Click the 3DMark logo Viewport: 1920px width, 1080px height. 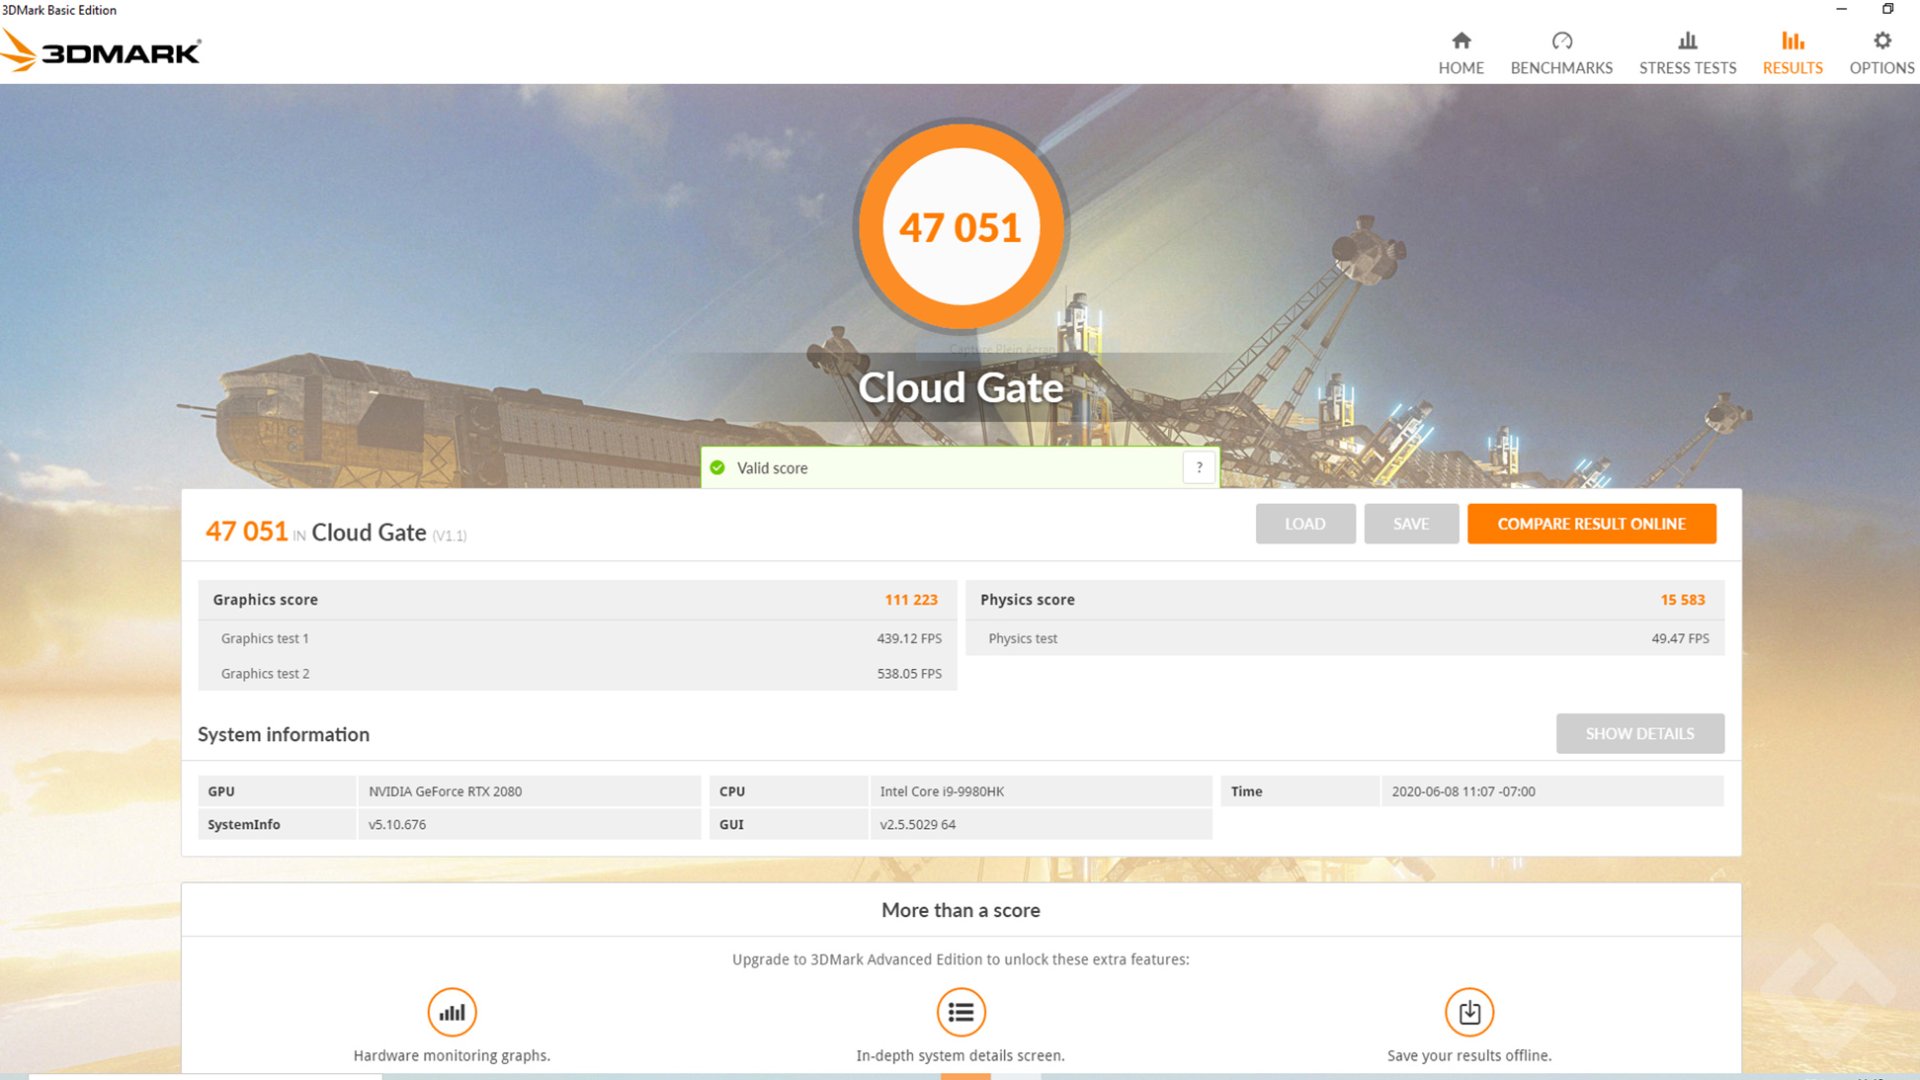(101, 50)
